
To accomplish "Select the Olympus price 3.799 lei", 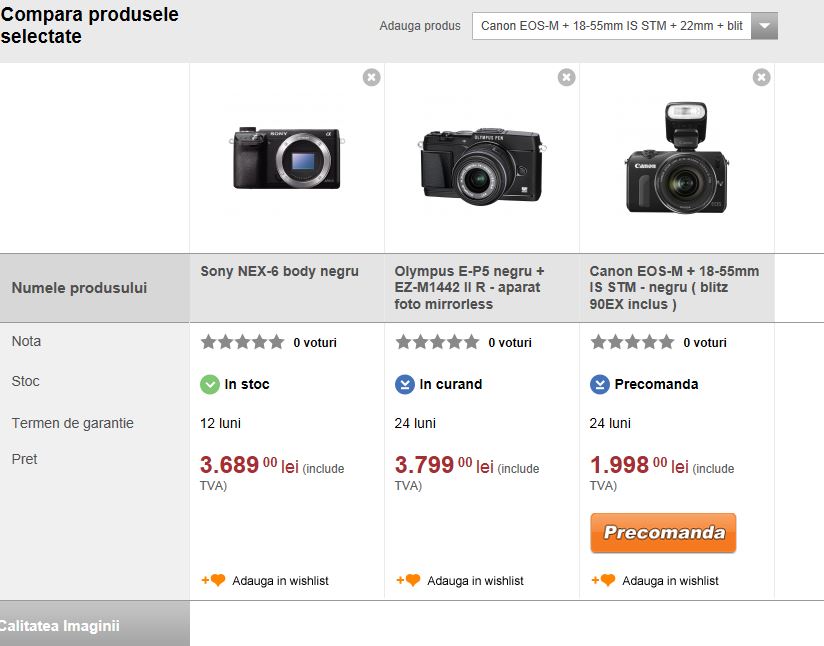I will (x=444, y=465).
